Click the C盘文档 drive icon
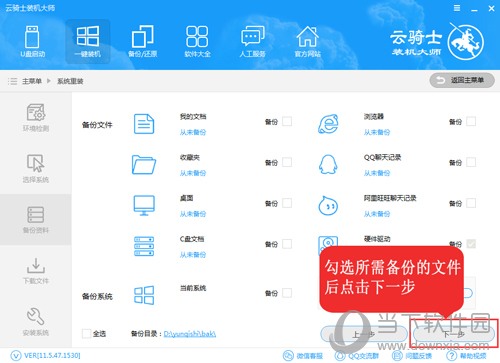500x363 pixels. (144, 246)
